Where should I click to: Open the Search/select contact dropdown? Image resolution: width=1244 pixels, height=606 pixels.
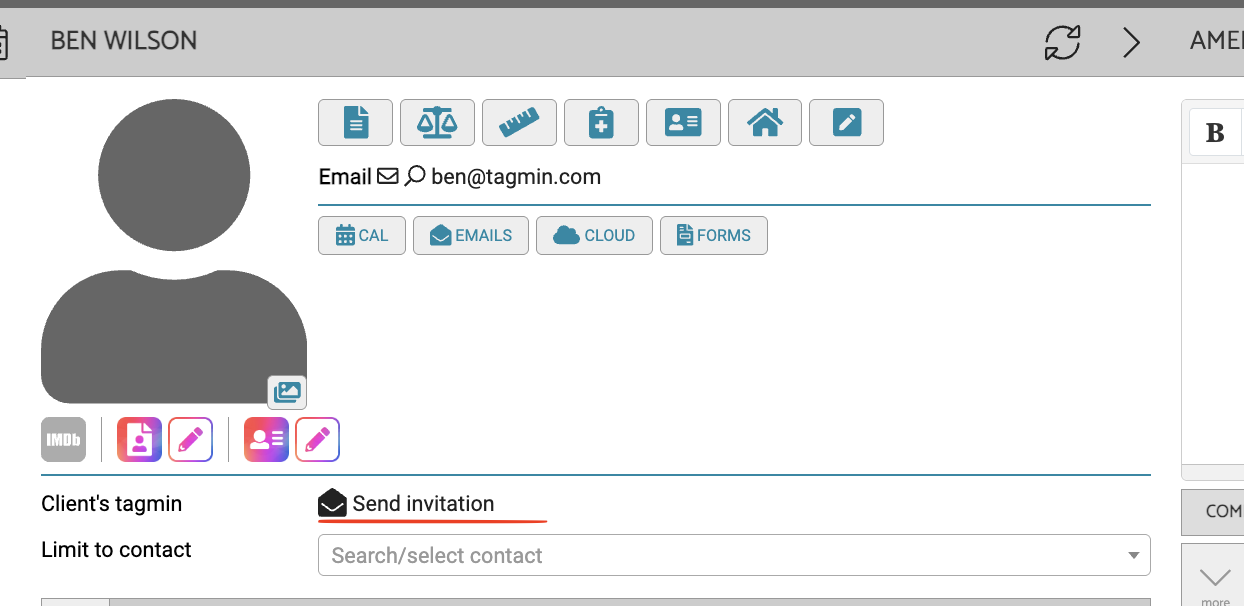(734, 555)
